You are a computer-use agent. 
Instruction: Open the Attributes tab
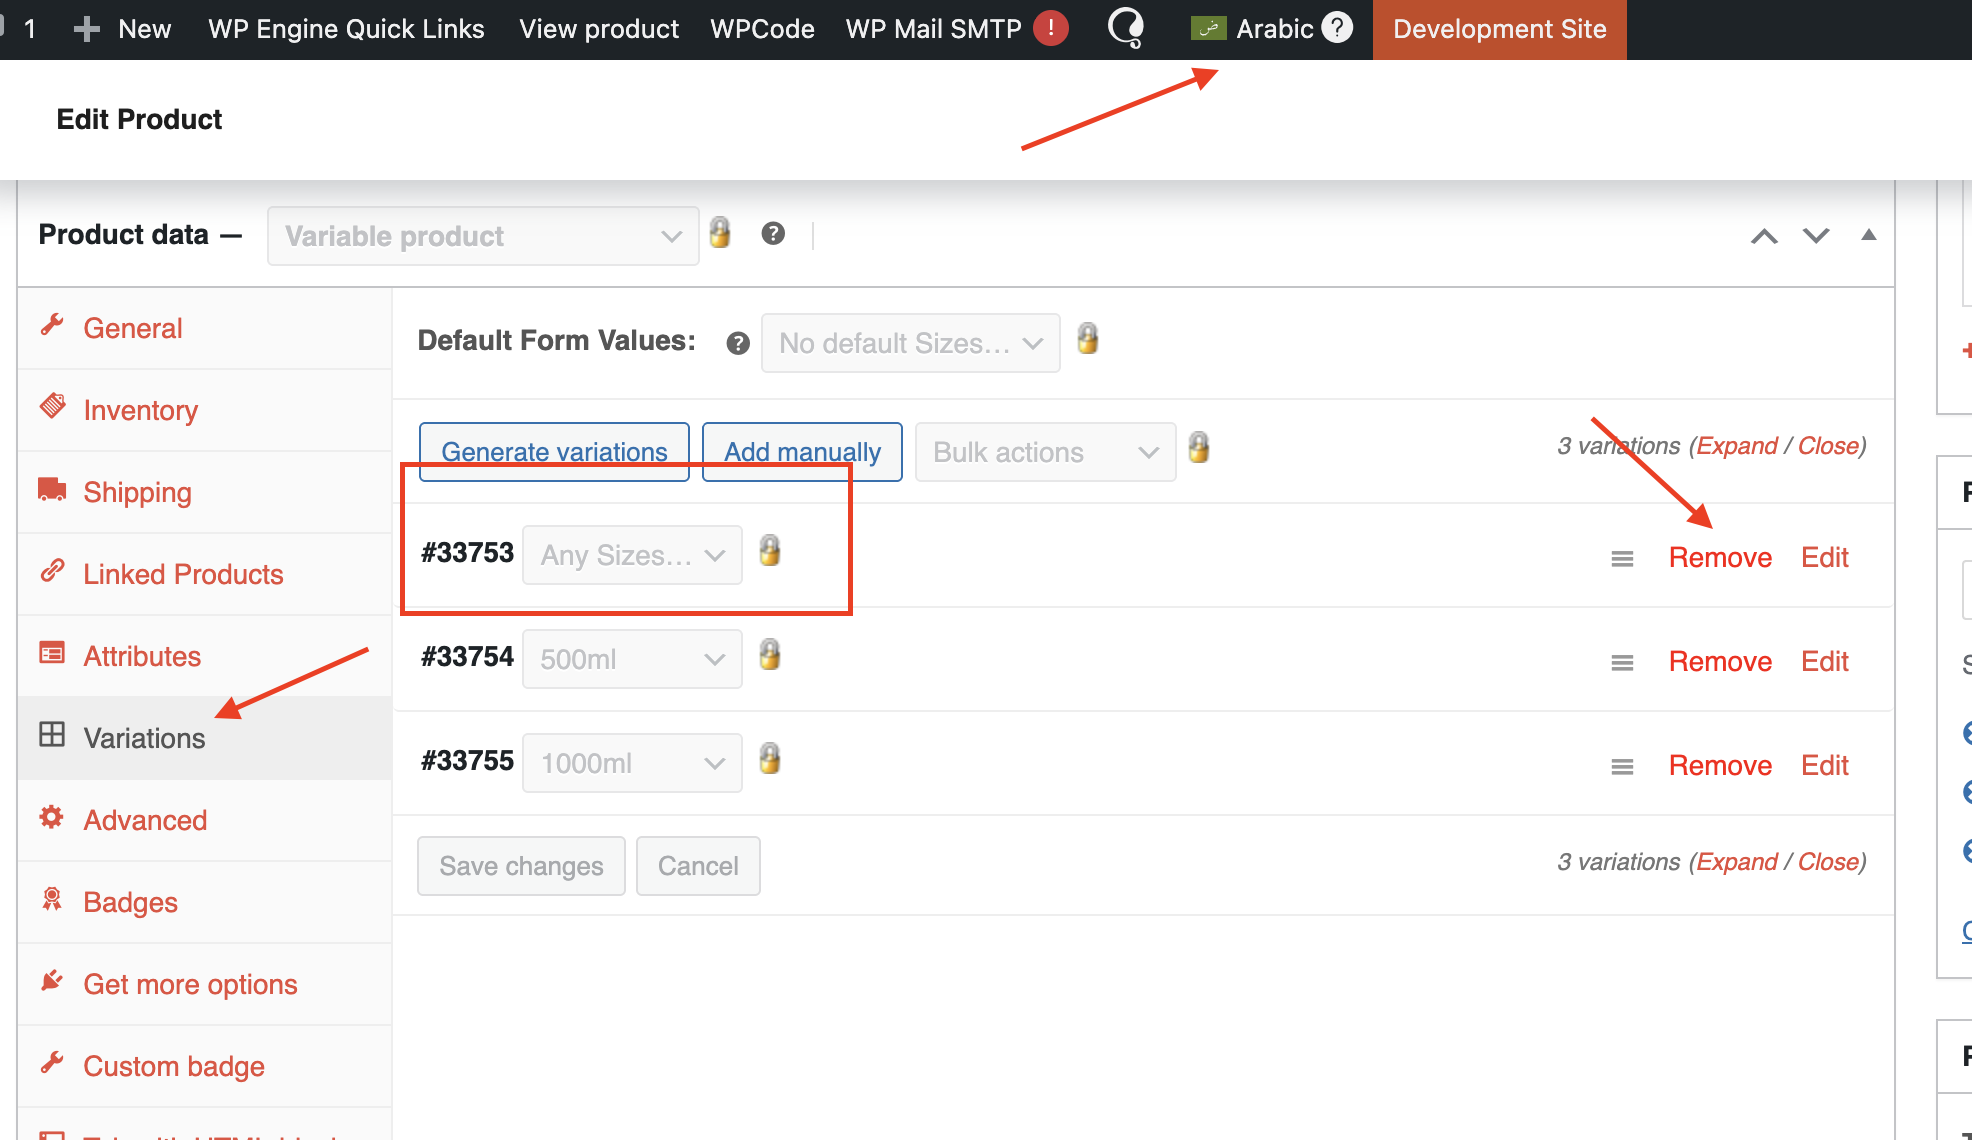point(142,656)
